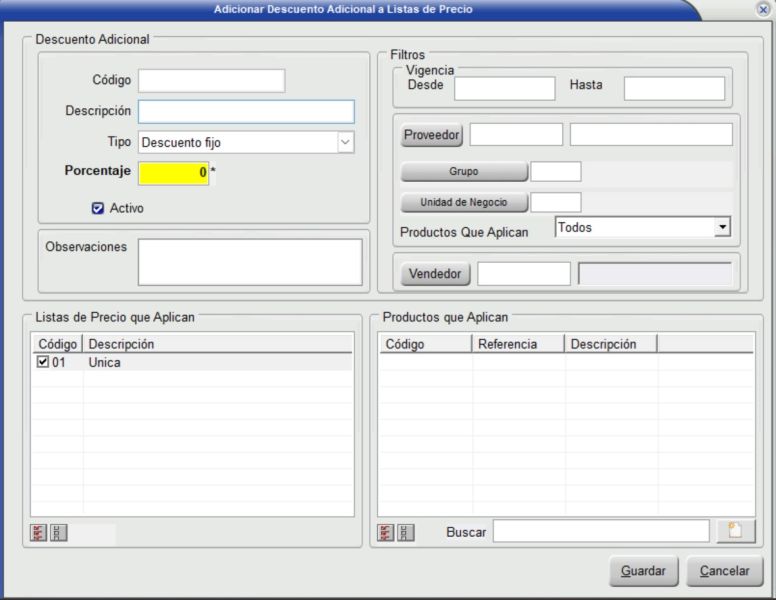Click the Proveedor button
The height and width of the screenshot is (600, 776).
[x=432, y=135]
